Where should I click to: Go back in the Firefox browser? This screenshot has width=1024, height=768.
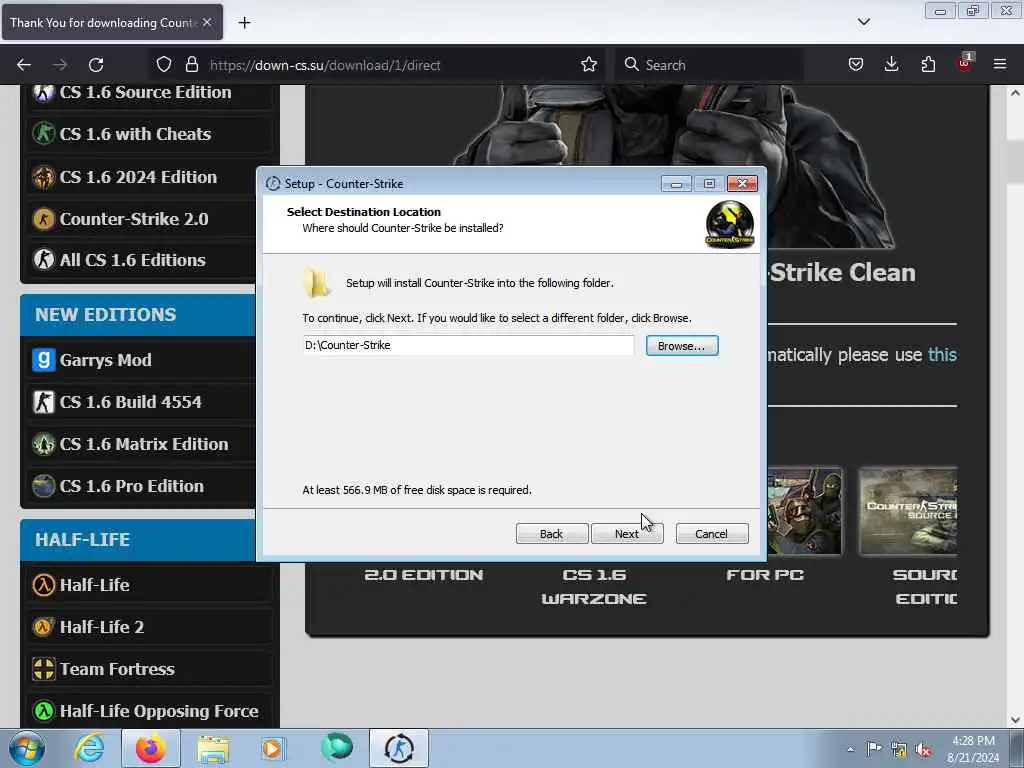(24, 65)
